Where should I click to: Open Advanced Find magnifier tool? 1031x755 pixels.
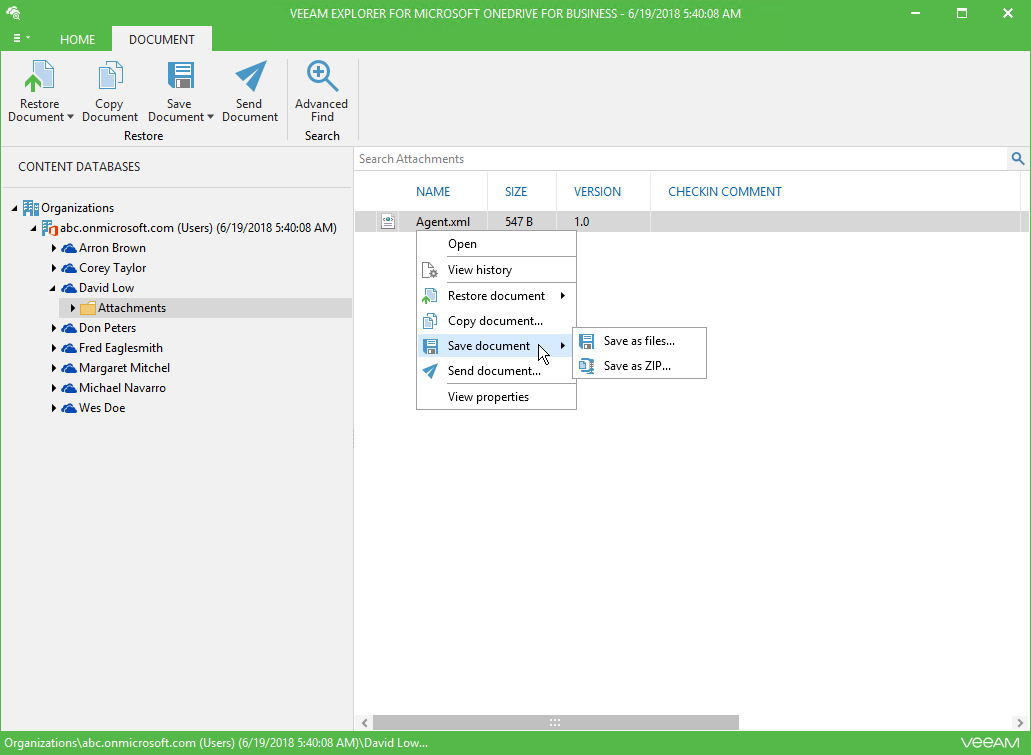[322, 76]
